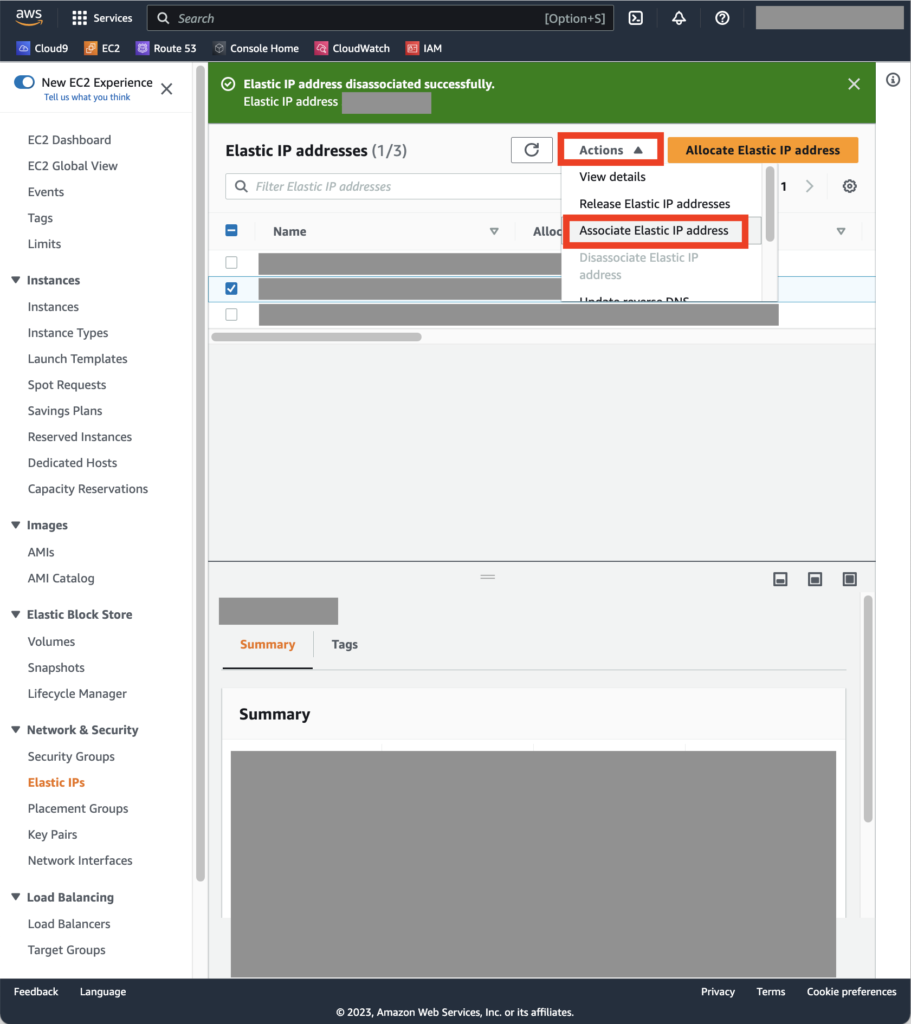Open Launch Templates in sidebar
Image resolution: width=911 pixels, height=1024 pixels.
(x=78, y=359)
